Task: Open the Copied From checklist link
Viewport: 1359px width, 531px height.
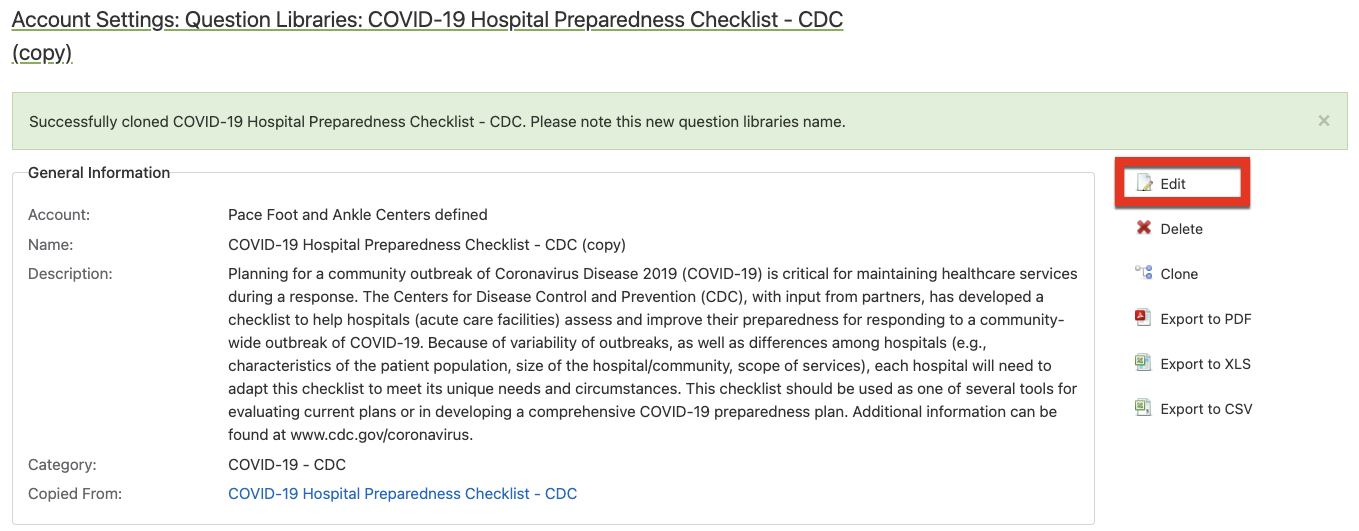Action: 402,493
